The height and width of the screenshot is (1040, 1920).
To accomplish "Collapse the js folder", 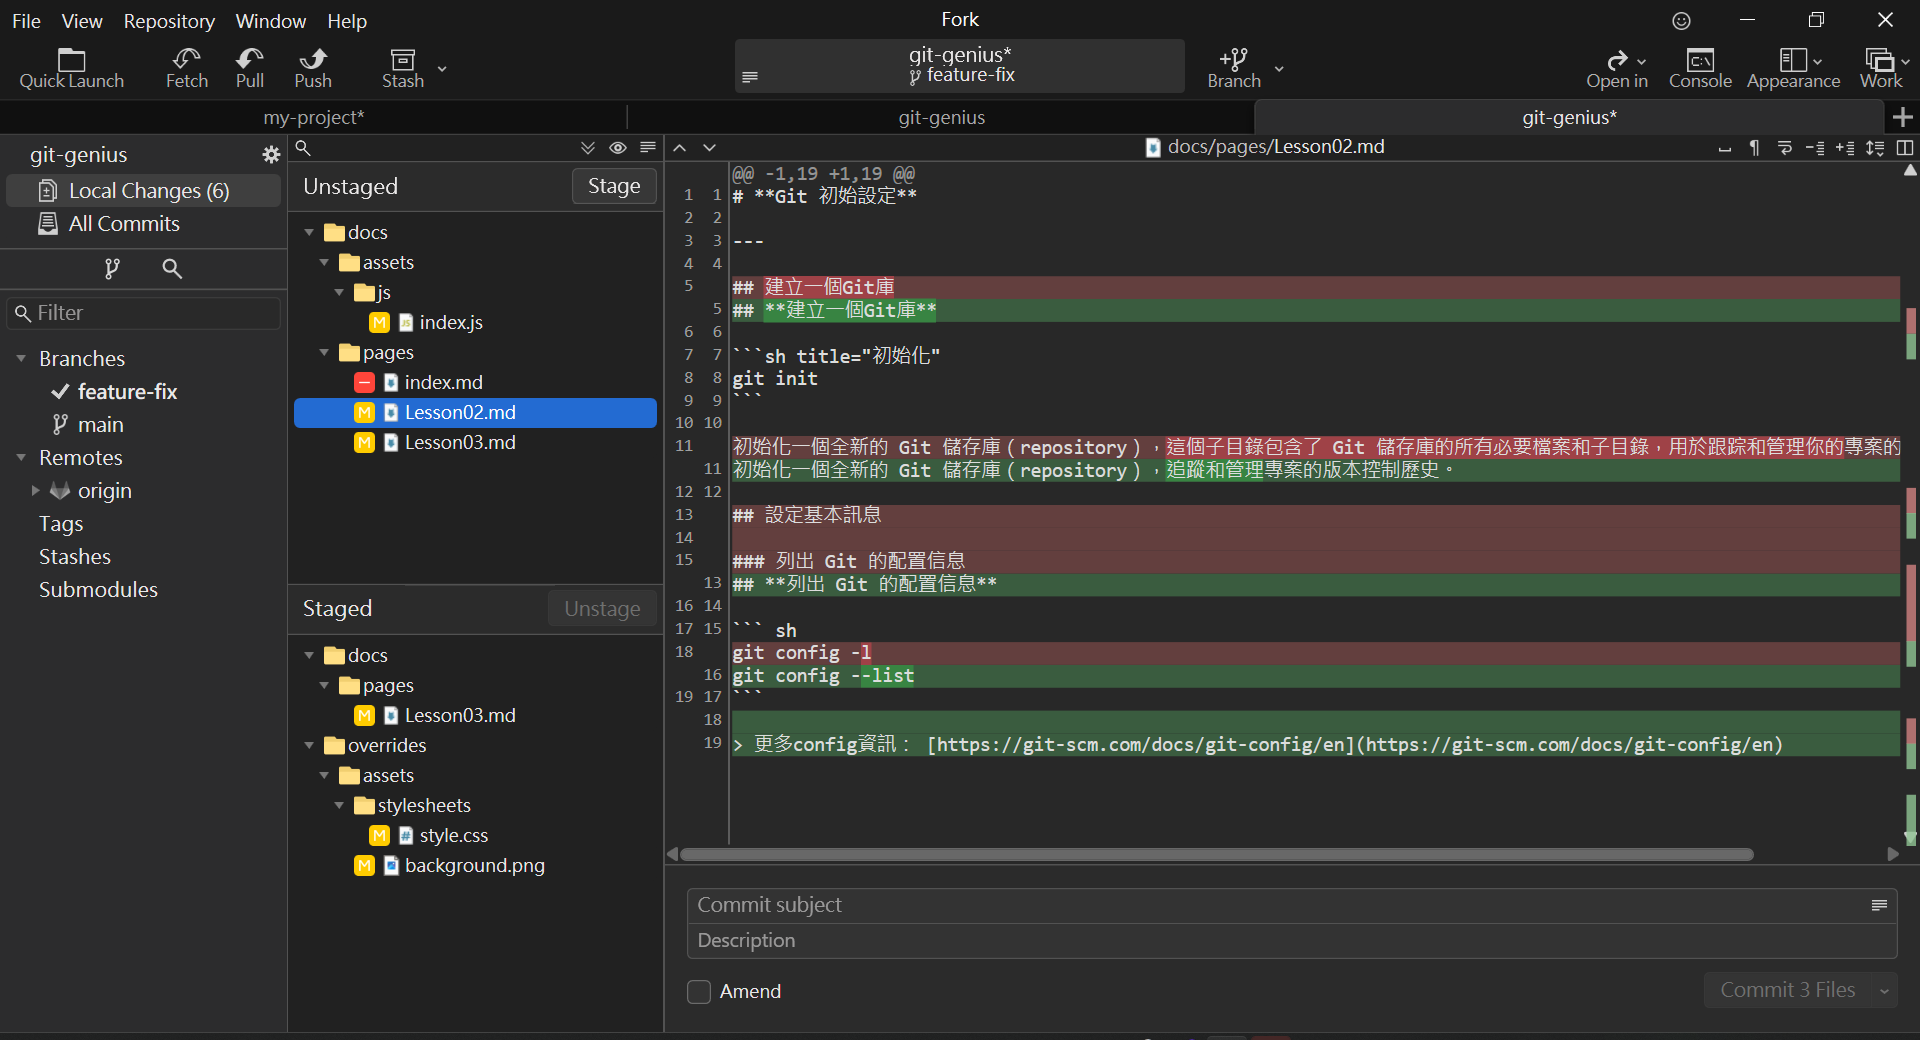I will (339, 292).
